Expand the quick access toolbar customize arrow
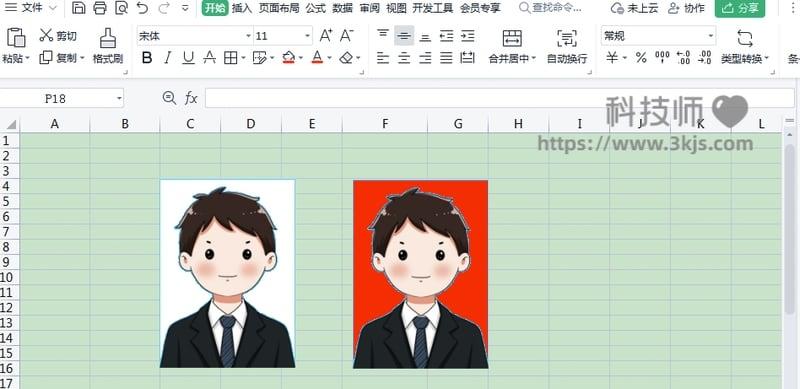 point(185,8)
